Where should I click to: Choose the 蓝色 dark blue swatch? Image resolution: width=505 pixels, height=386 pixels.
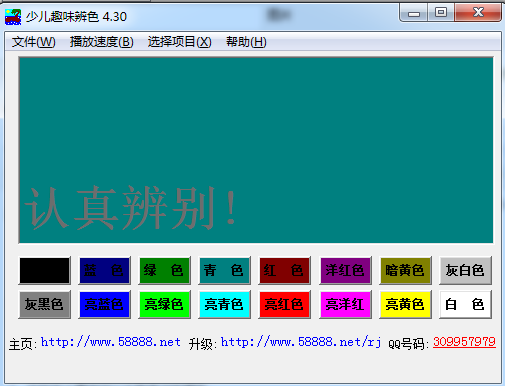tap(104, 270)
